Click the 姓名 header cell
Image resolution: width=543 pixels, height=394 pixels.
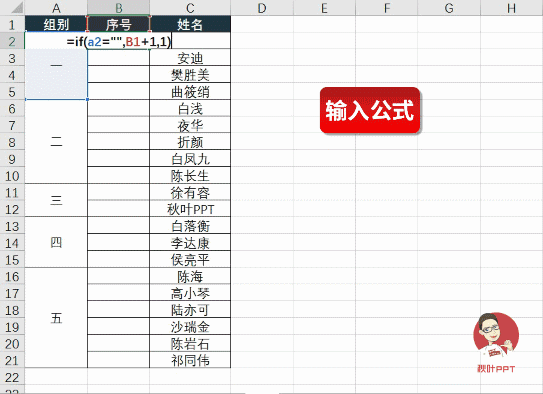[x=190, y=24]
